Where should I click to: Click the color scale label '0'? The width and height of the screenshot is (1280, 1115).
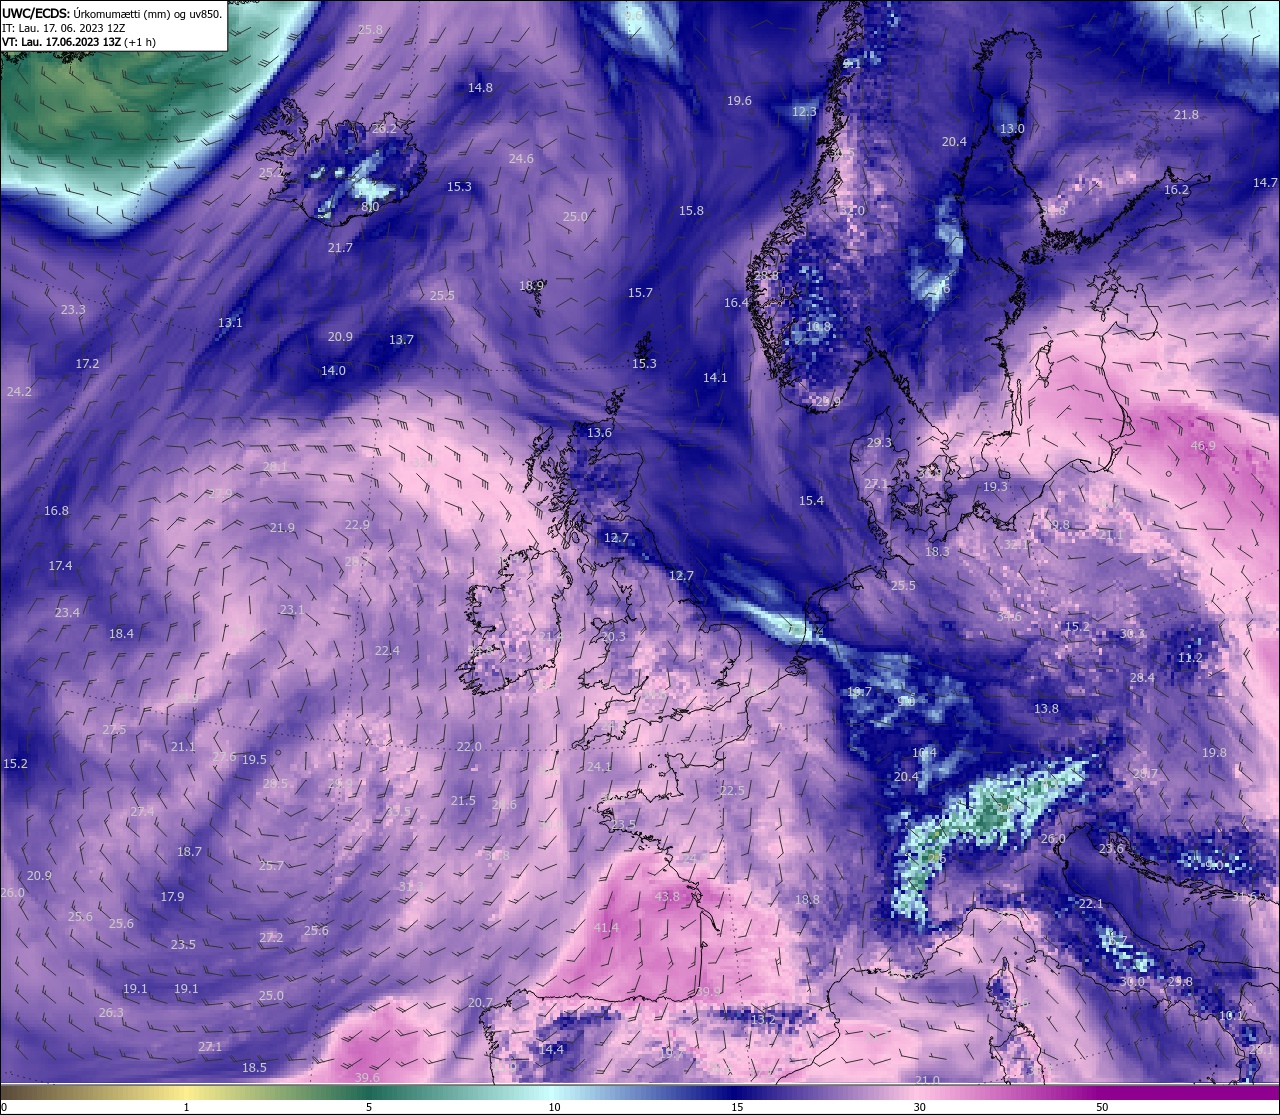[x=3, y=1107]
